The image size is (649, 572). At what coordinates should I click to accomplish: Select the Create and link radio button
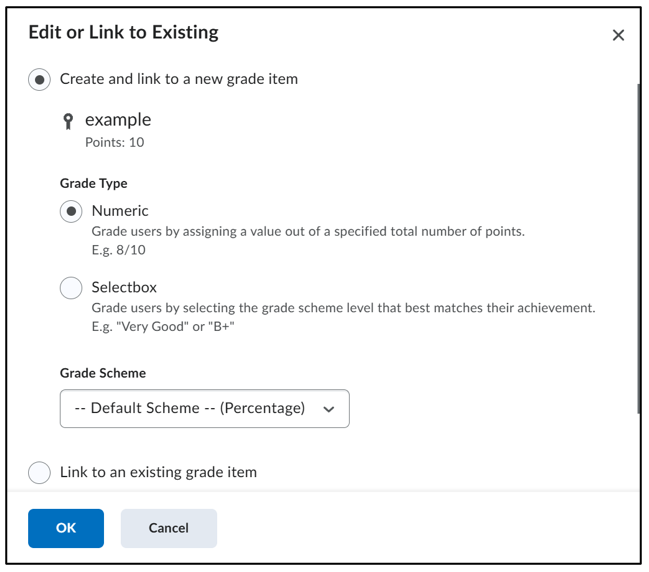pos(39,79)
